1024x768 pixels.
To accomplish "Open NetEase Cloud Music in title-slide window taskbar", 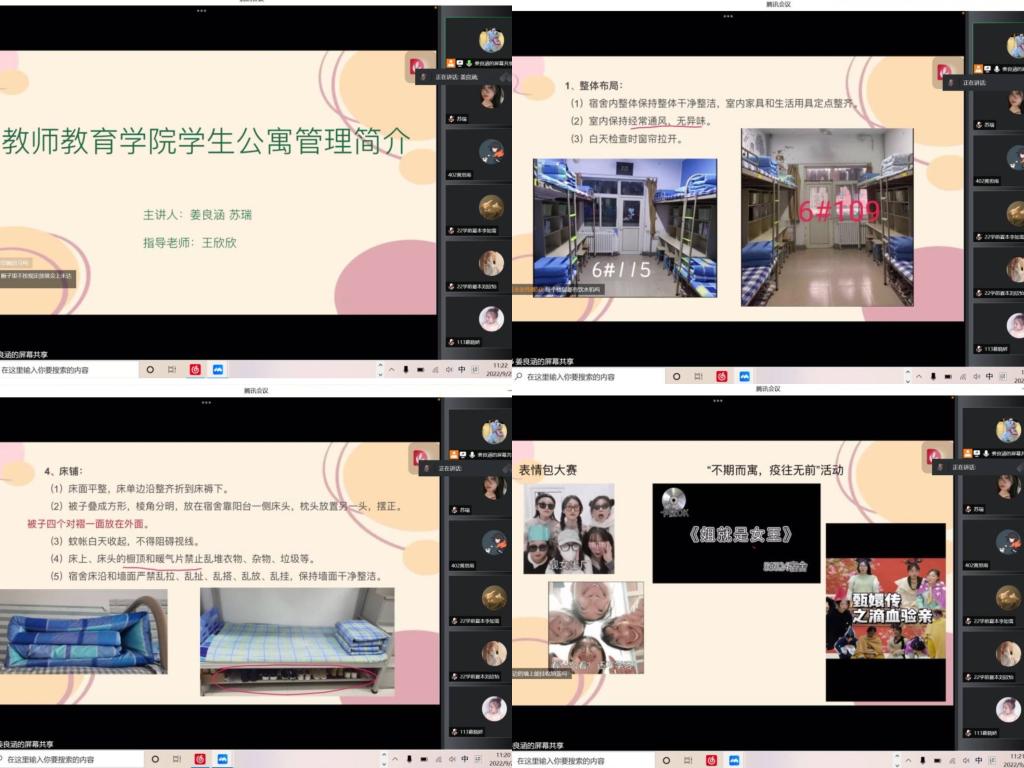I will [x=195, y=369].
